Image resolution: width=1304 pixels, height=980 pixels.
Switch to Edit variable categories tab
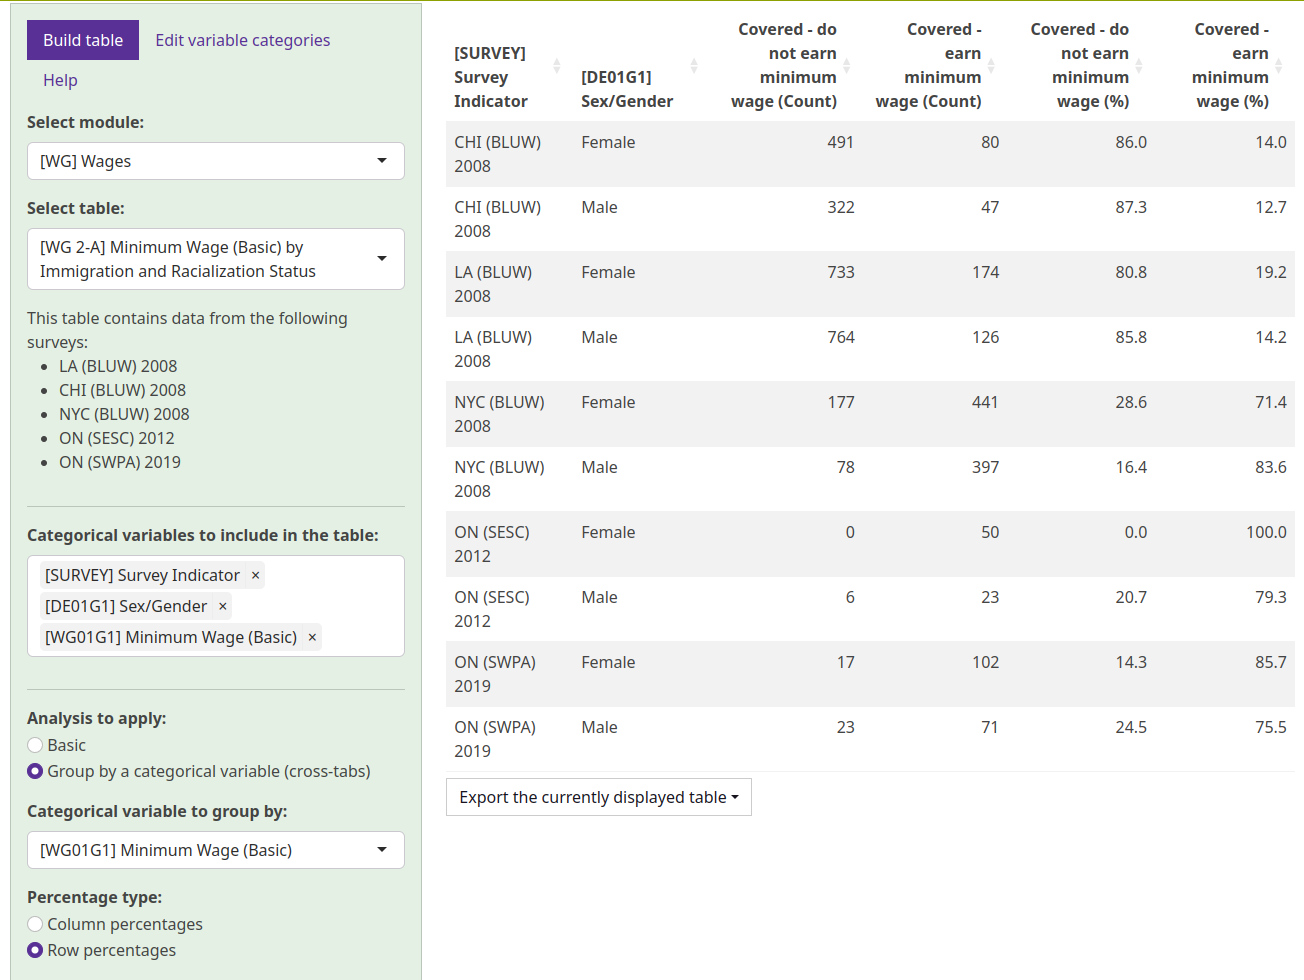click(x=243, y=40)
